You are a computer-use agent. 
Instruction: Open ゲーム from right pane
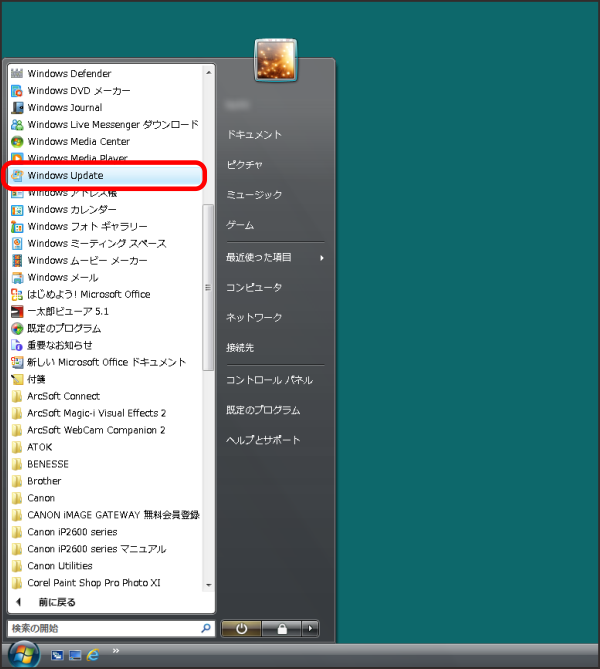[x=240, y=225]
